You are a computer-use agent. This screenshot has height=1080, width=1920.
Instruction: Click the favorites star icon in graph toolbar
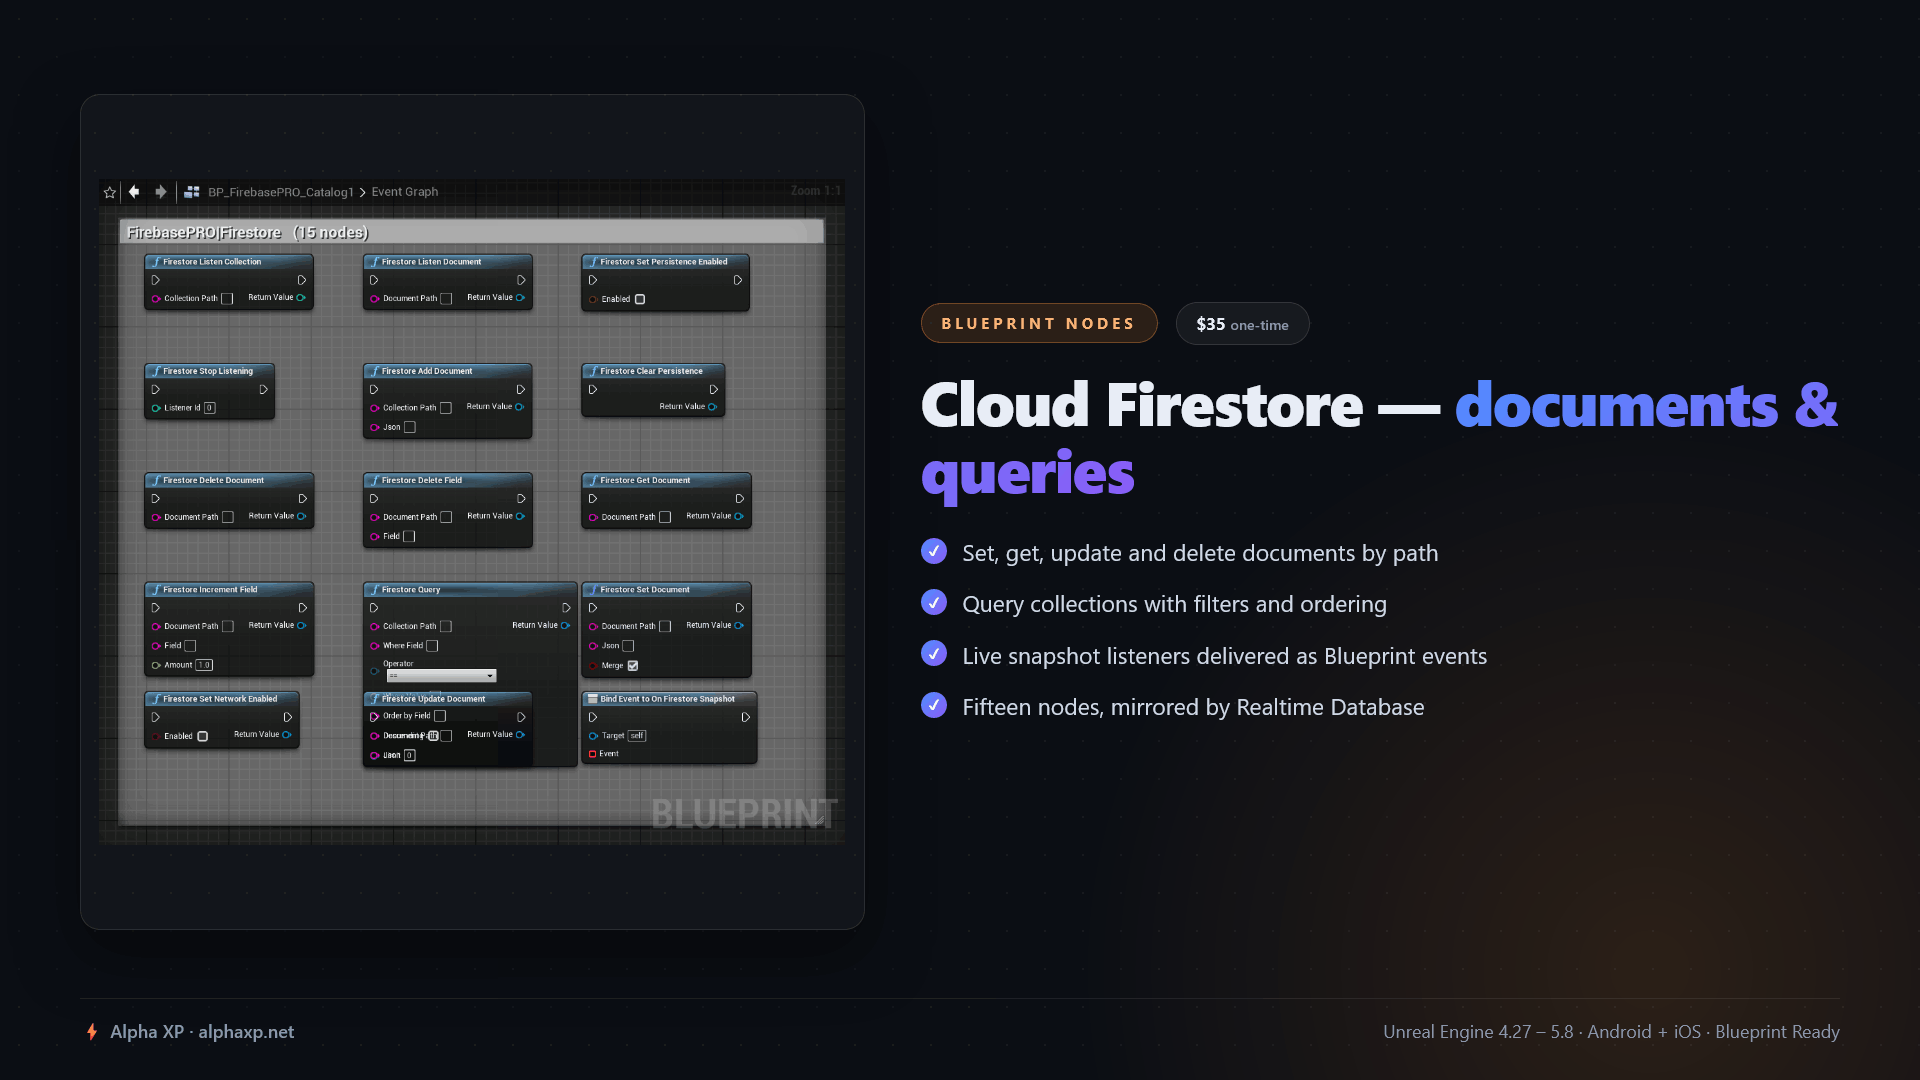110,192
